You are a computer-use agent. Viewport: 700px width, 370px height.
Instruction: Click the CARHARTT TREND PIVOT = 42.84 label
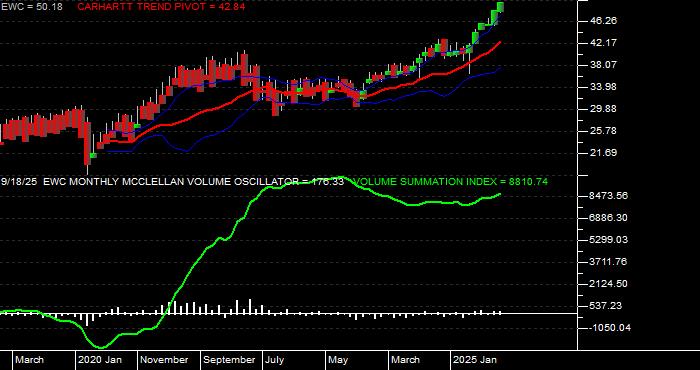(x=161, y=7)
